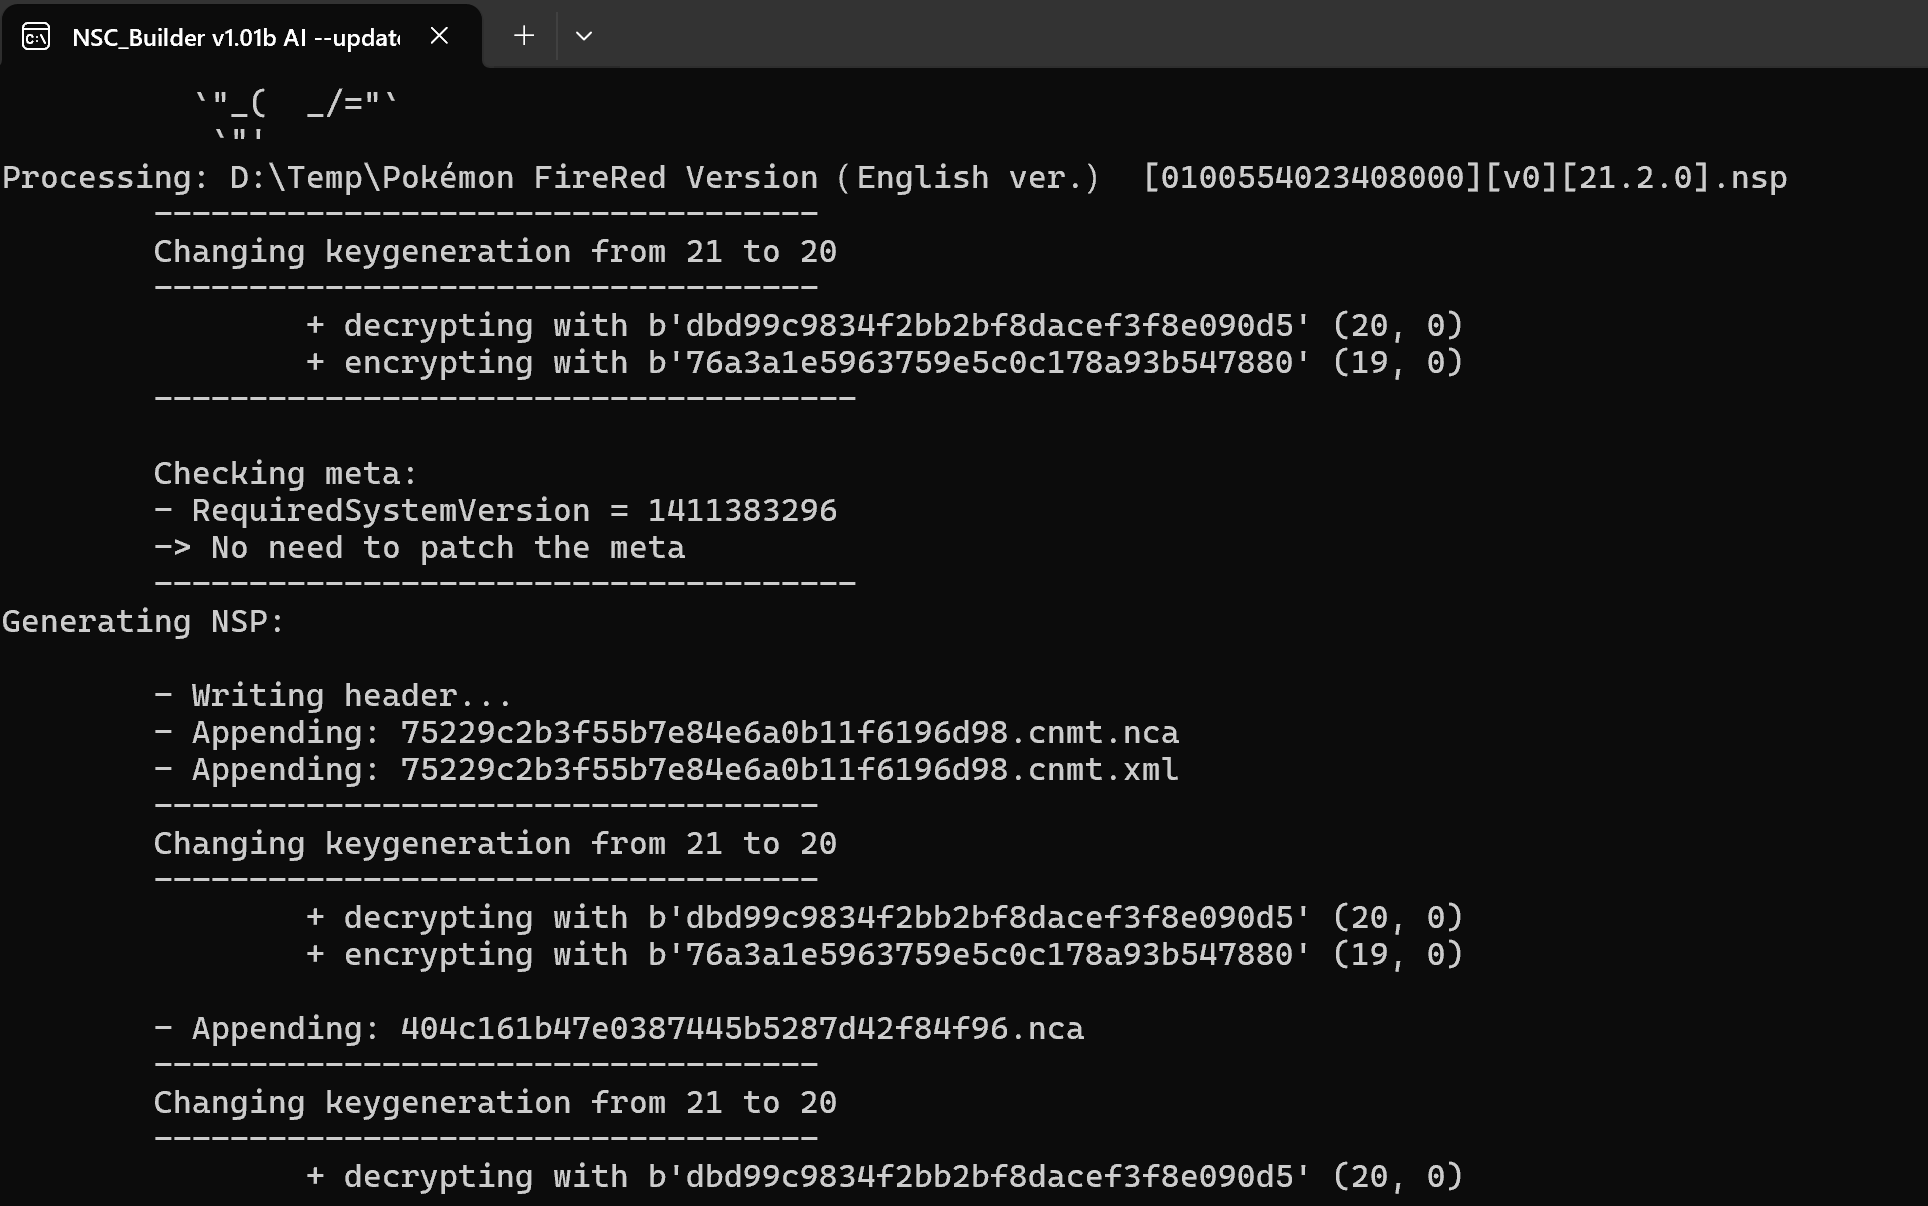
Task: Click the 'Generating NSP:' heading line
Action: pyautogui.click(x=143, y=622)
